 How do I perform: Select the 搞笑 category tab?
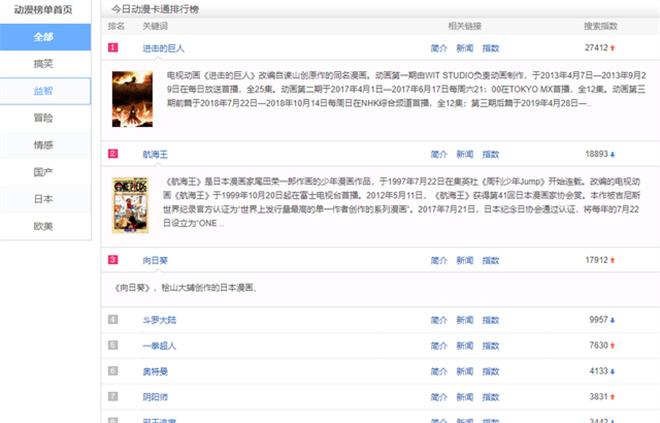(45, 64)
